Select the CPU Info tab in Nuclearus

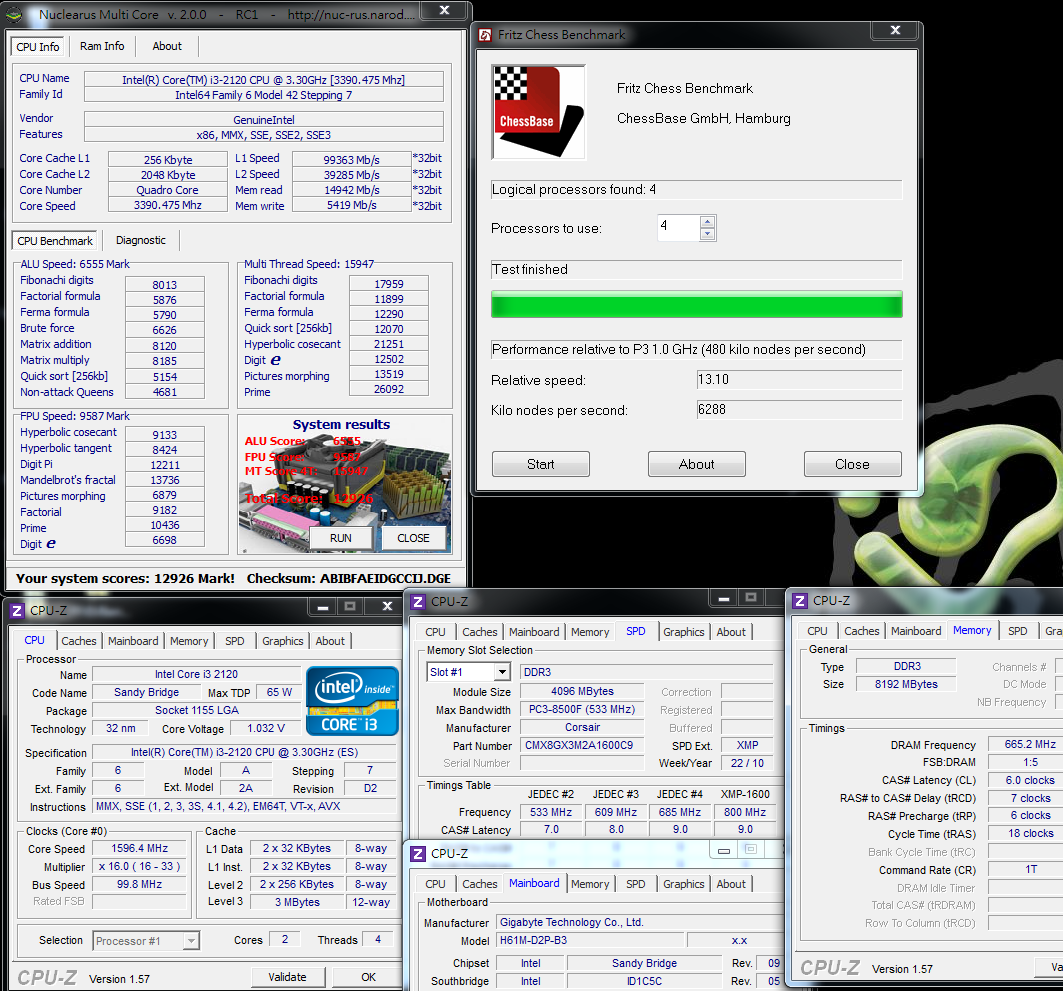37,47
